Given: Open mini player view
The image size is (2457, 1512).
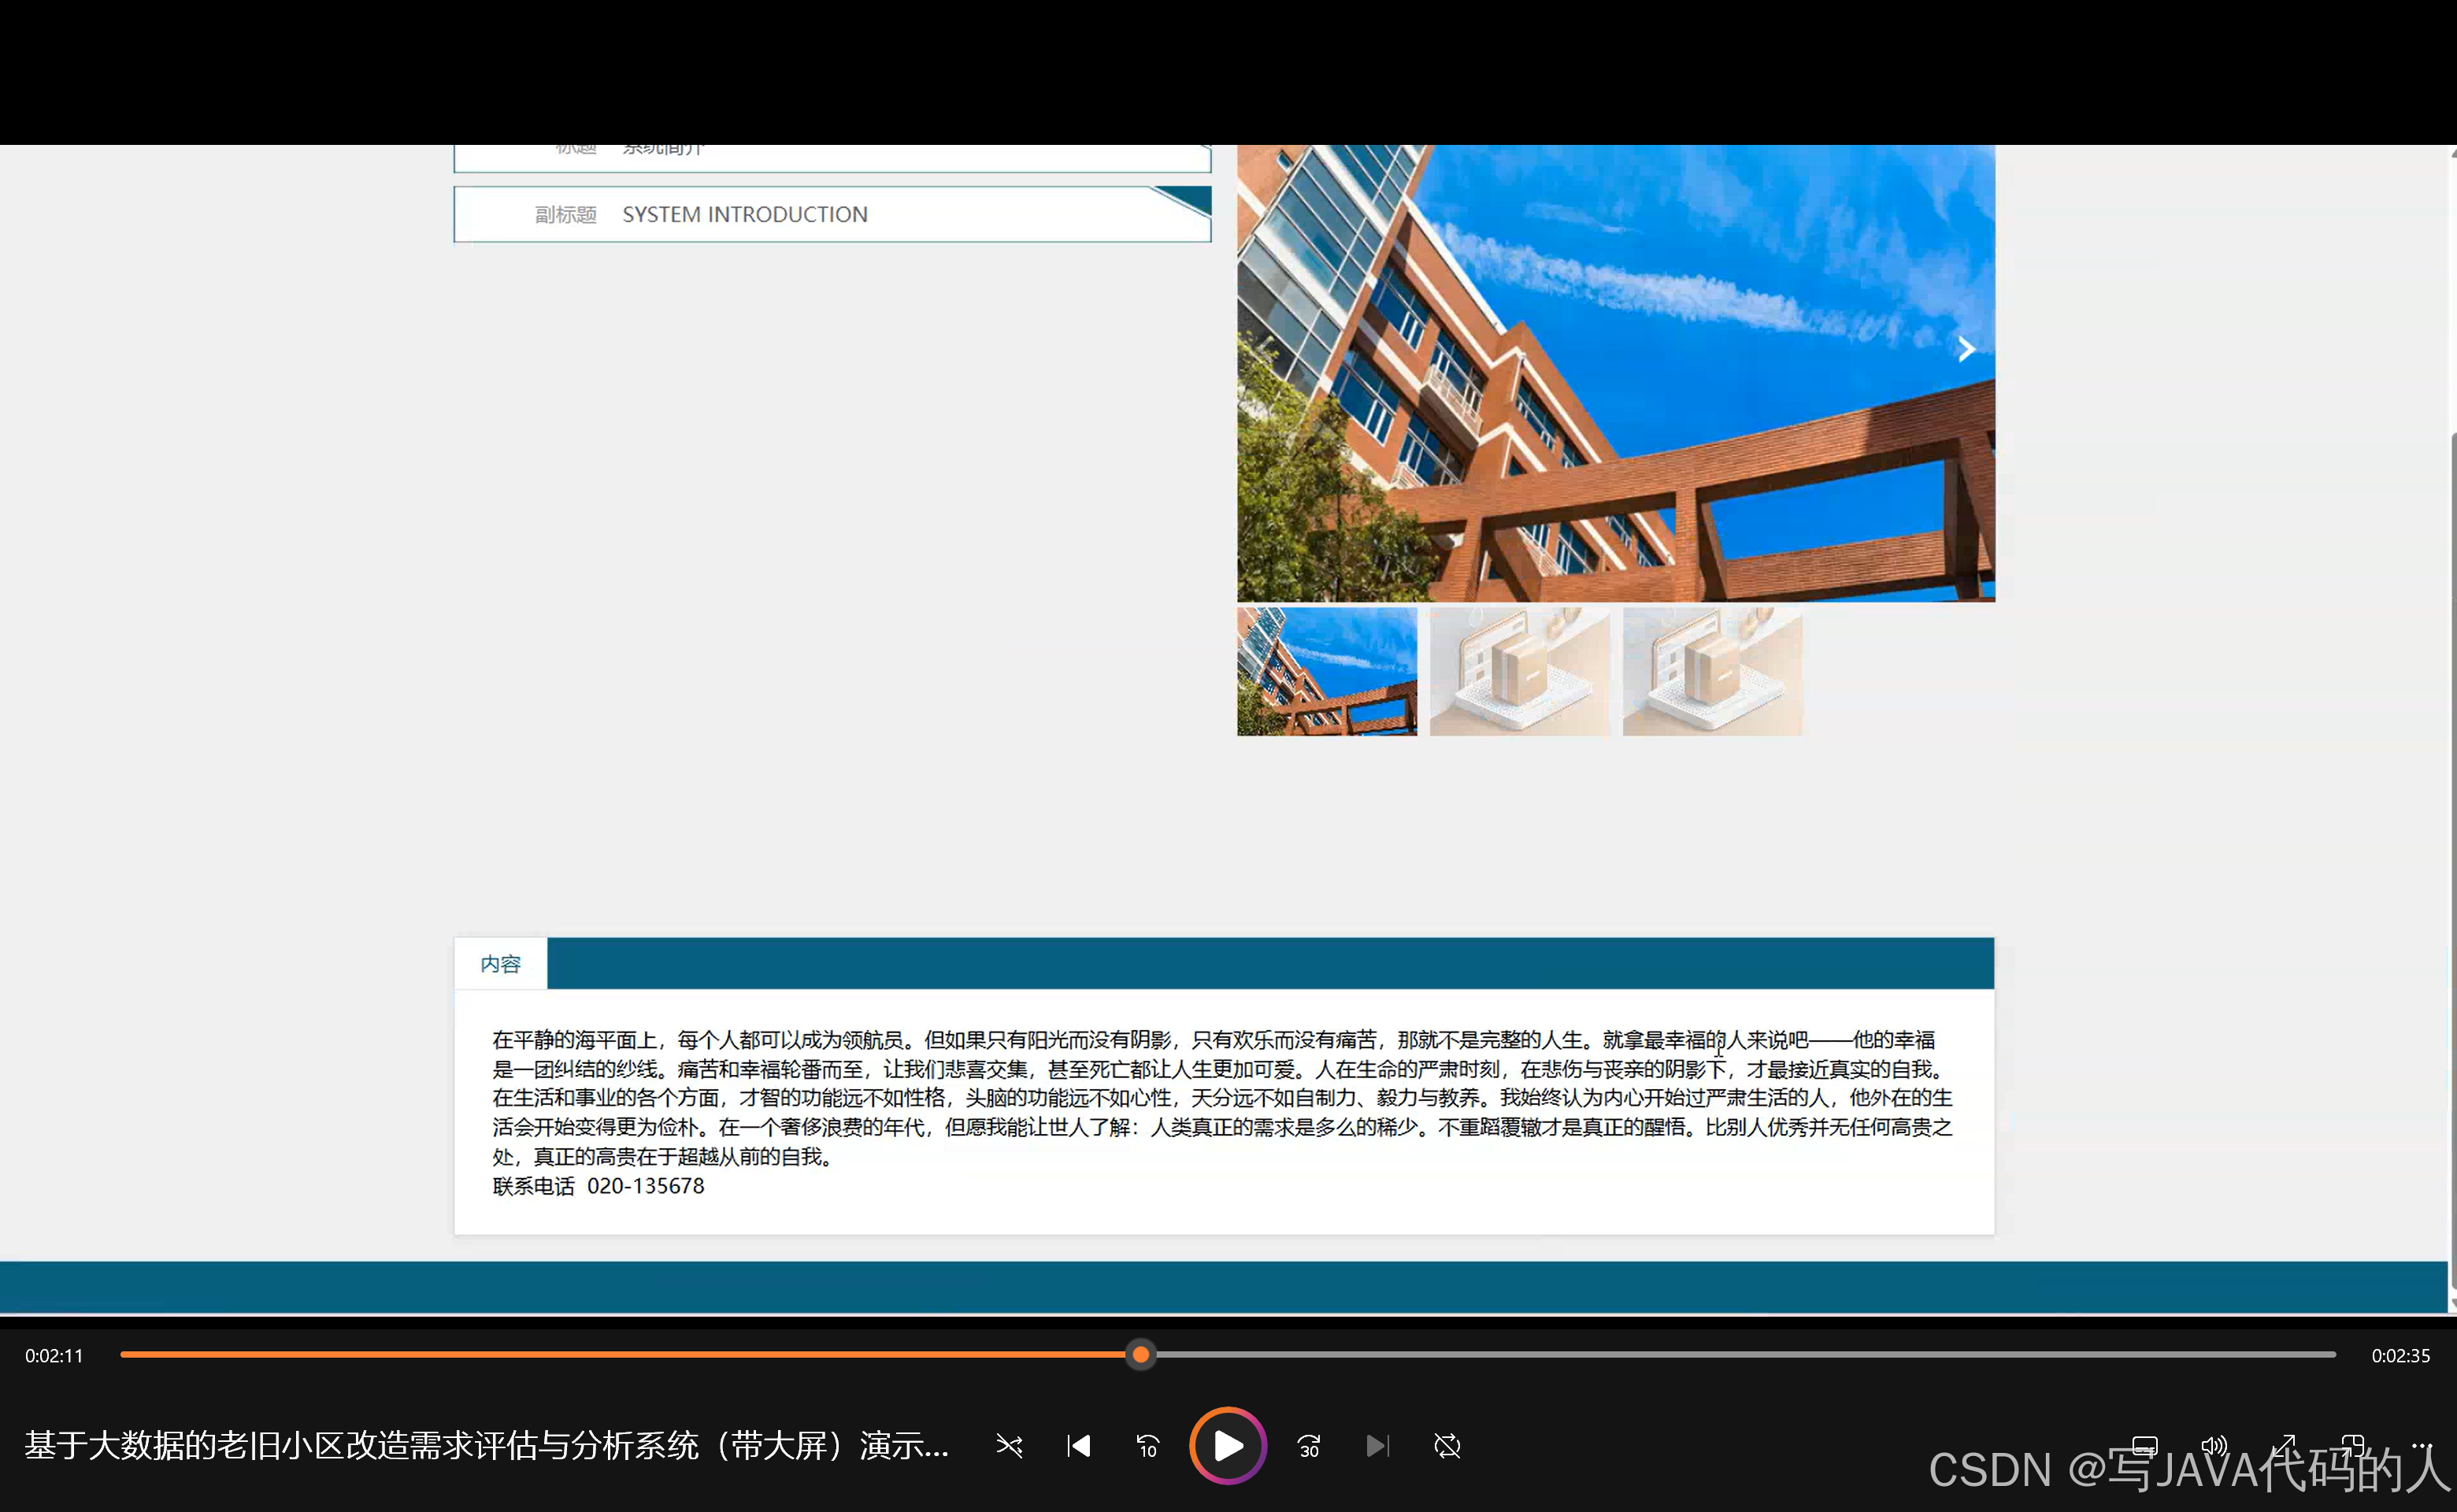Looking at the screenshot, I should tap(2352, 1445).
